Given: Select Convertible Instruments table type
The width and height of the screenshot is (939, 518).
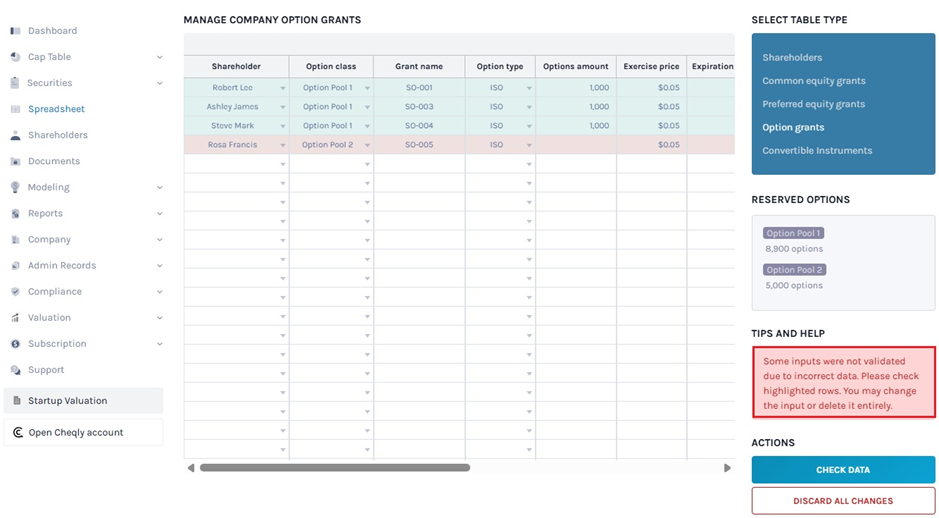Looking at the screenshot, I should (x=817, y=151).
